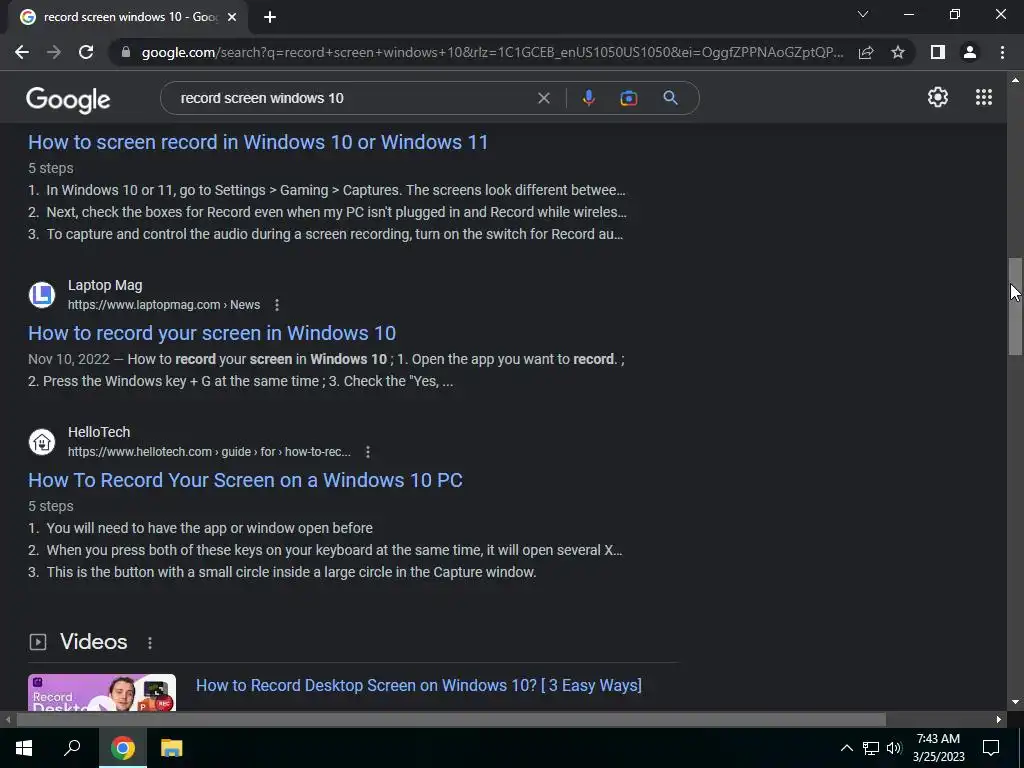The width and height of the screenshot is (1024, 768).
Task: Search by image camera icon
Action: [628, 98]
